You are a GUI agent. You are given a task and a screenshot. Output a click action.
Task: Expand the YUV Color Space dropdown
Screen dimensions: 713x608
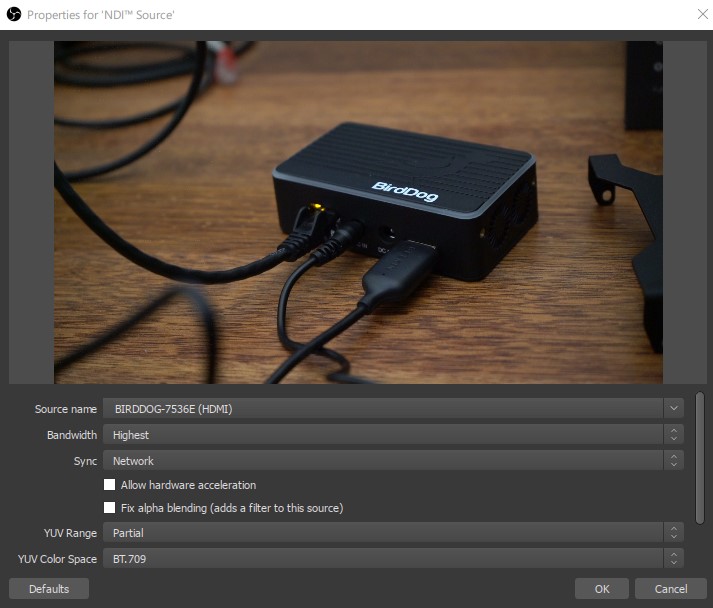pos(393,559)
